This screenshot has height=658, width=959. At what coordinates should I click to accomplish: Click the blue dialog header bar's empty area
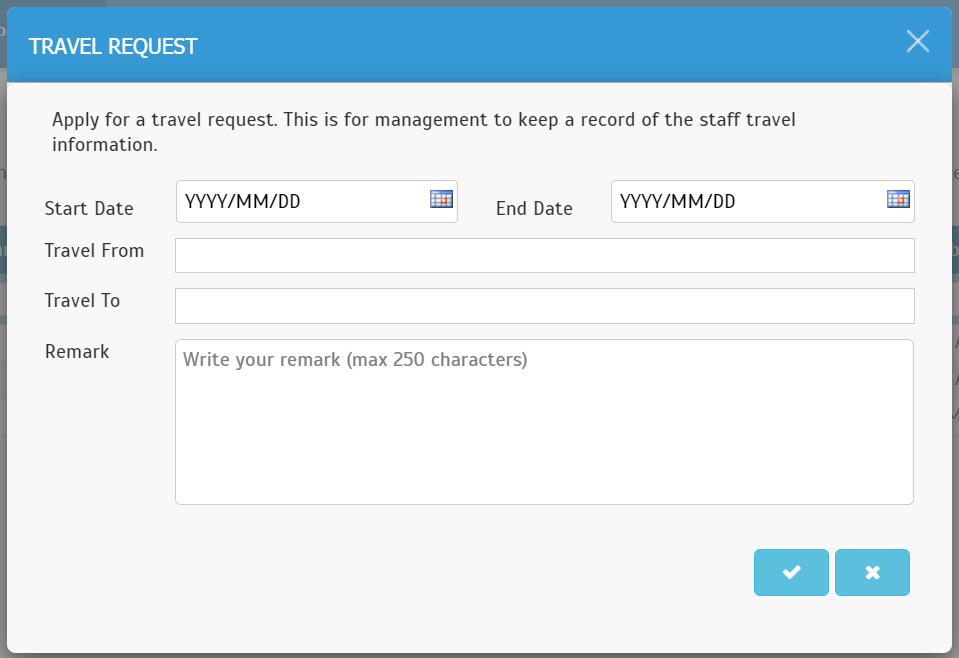550,45
